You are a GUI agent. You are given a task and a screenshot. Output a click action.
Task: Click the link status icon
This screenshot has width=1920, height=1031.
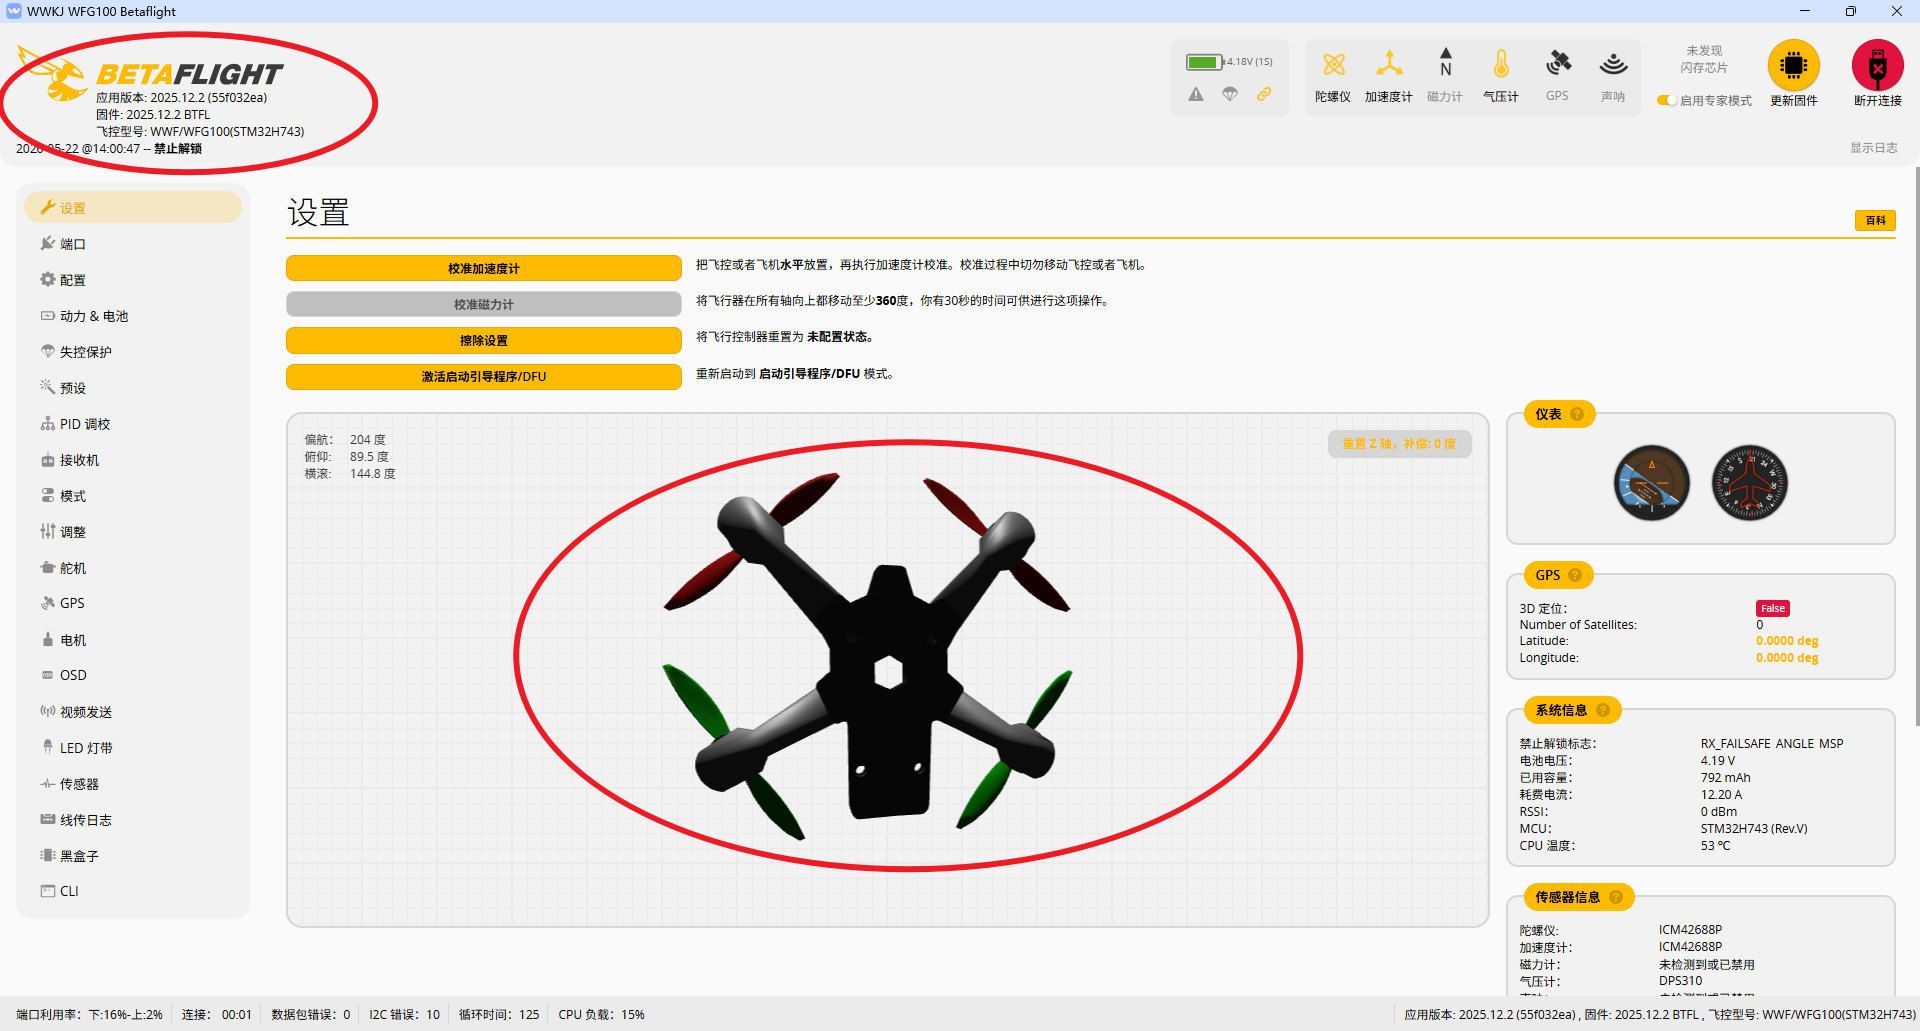coord(1264,94)
